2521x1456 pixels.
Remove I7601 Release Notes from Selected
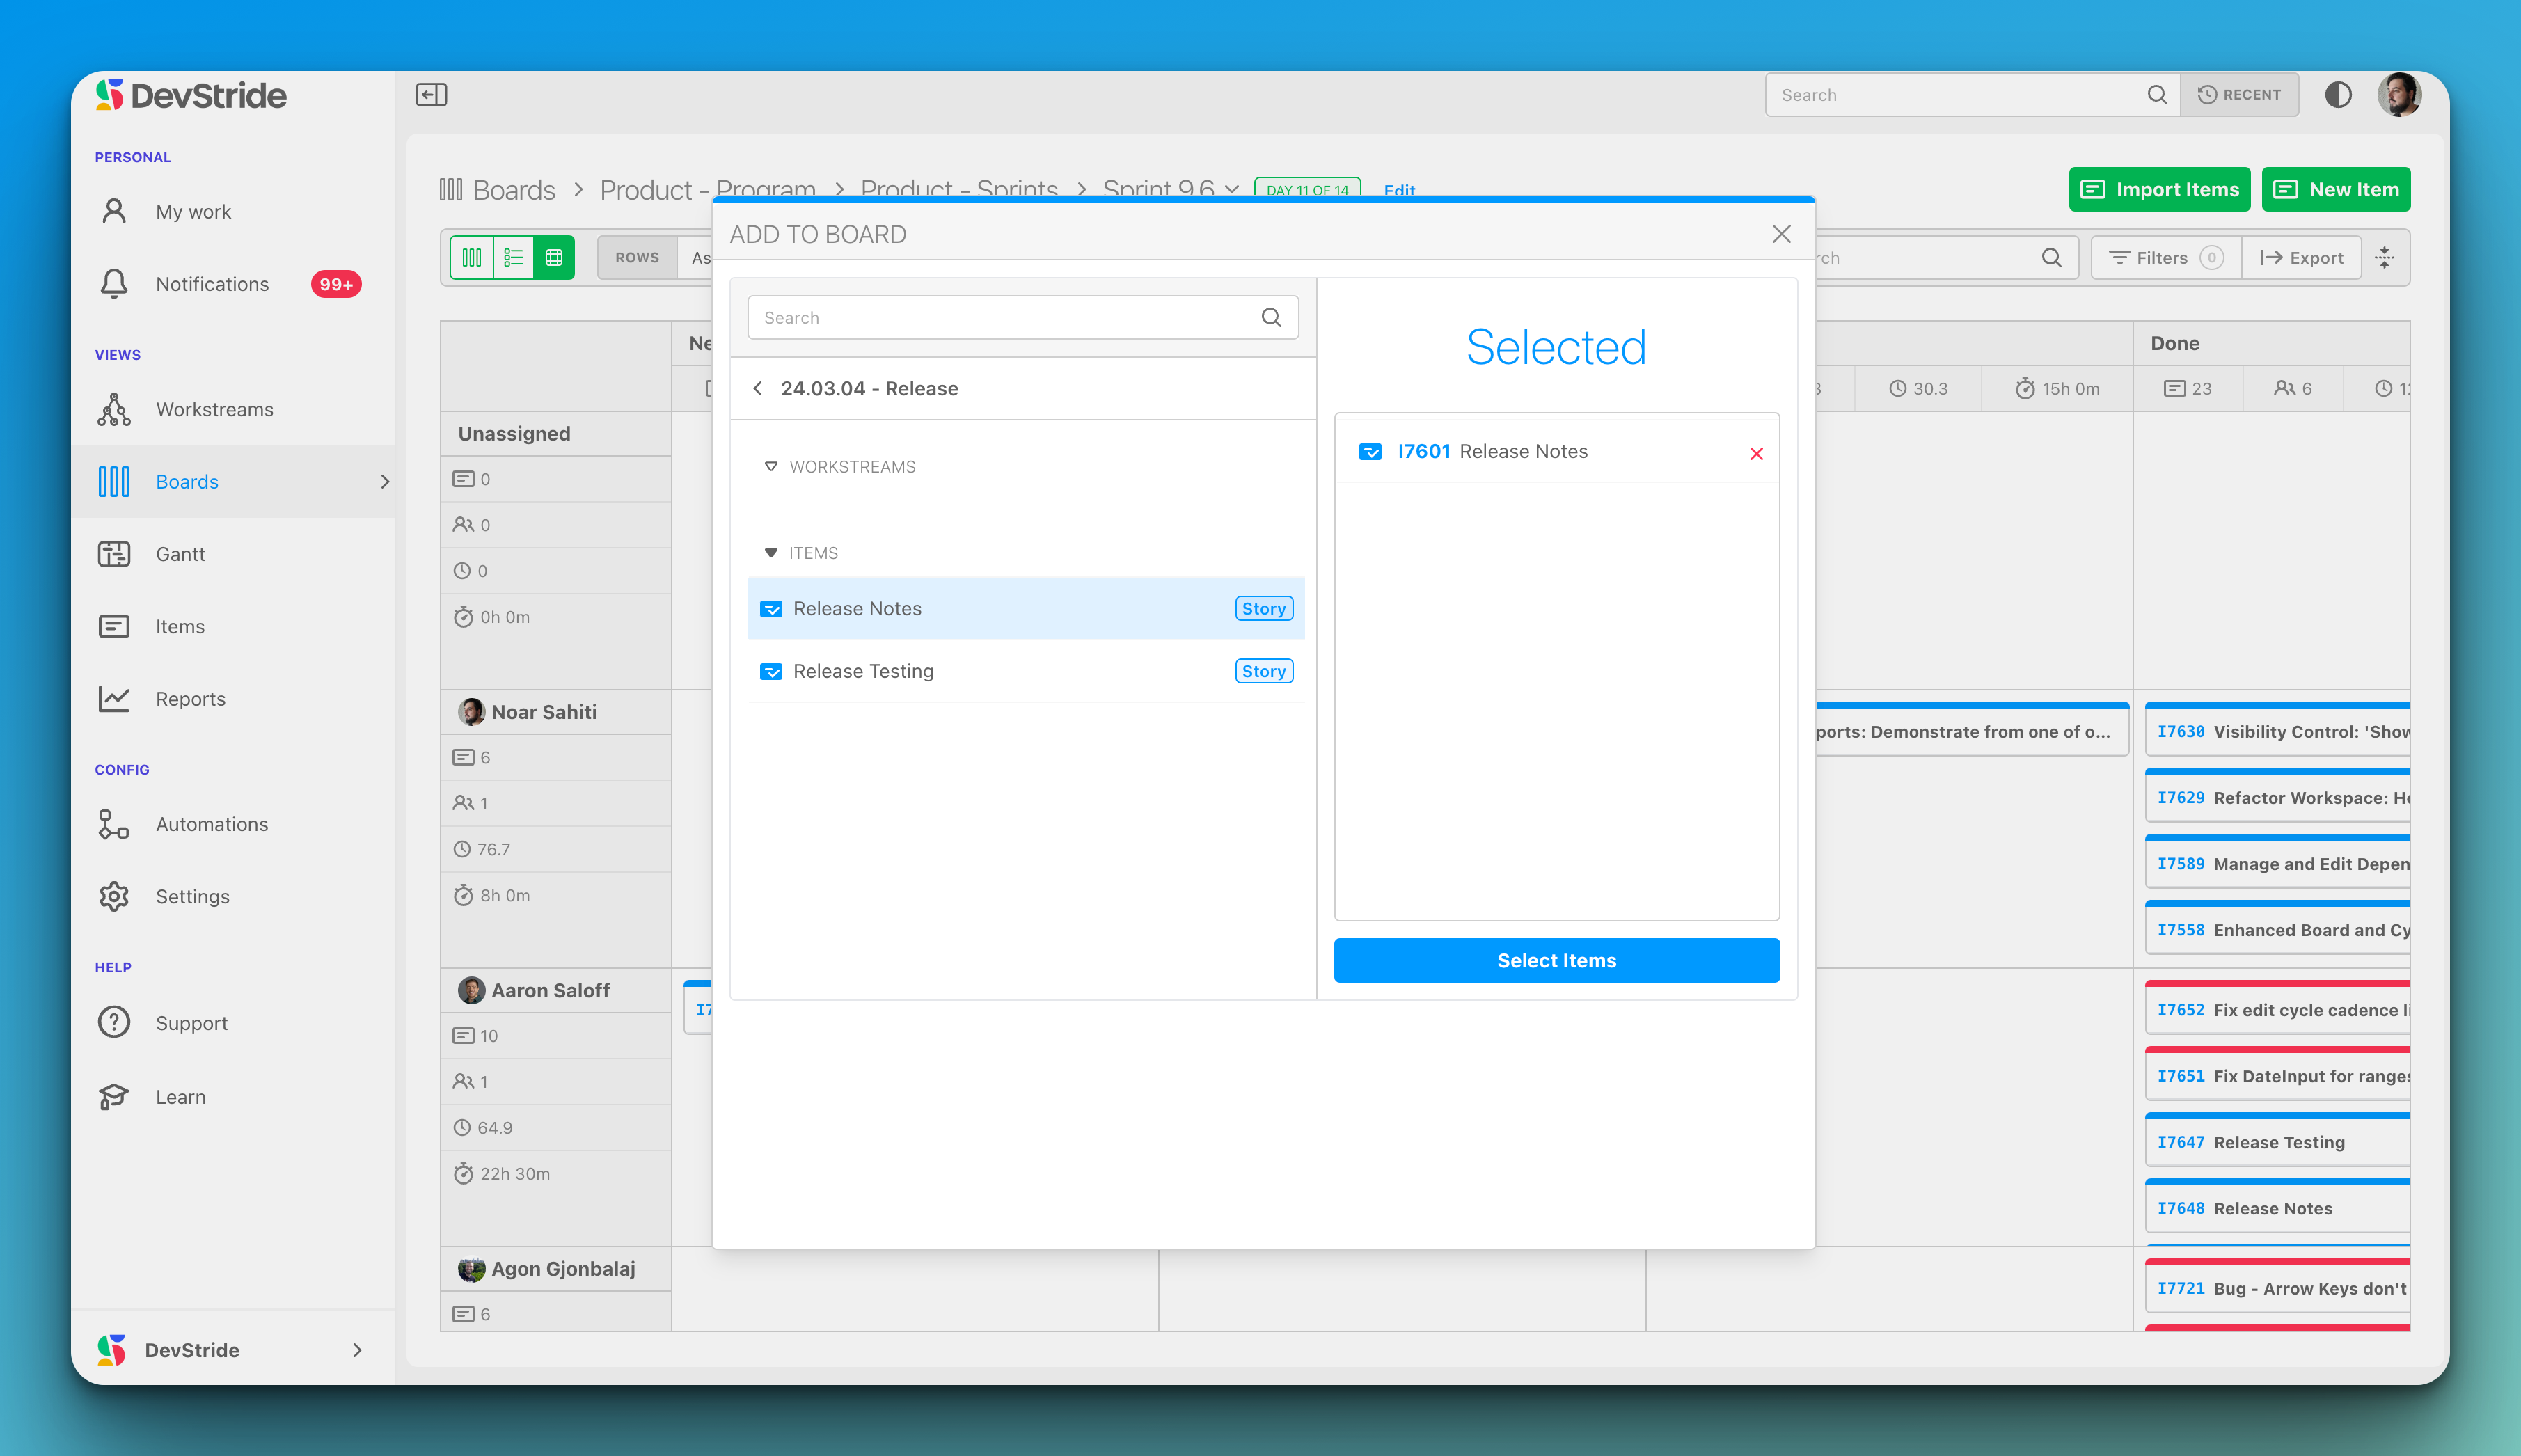(x=1757, y=453)
